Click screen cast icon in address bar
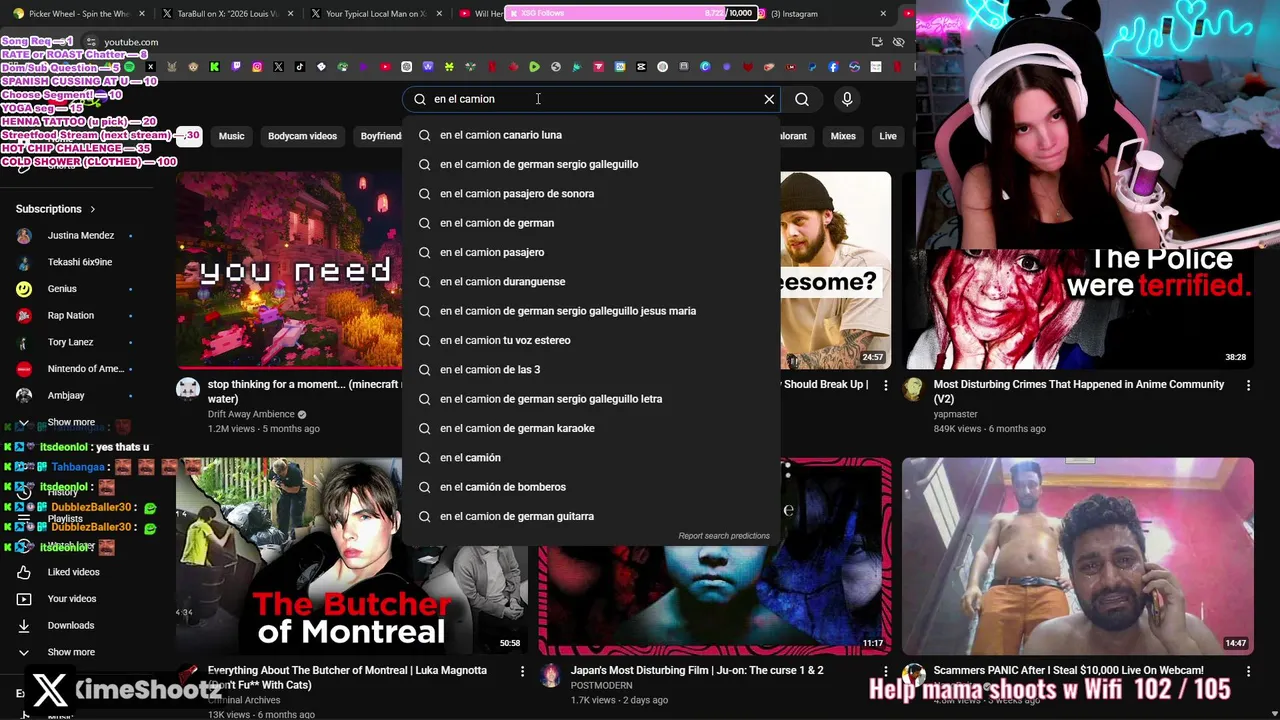This screenshot has width=1280, height=720. pyautogui.click(x=877, y=42)
